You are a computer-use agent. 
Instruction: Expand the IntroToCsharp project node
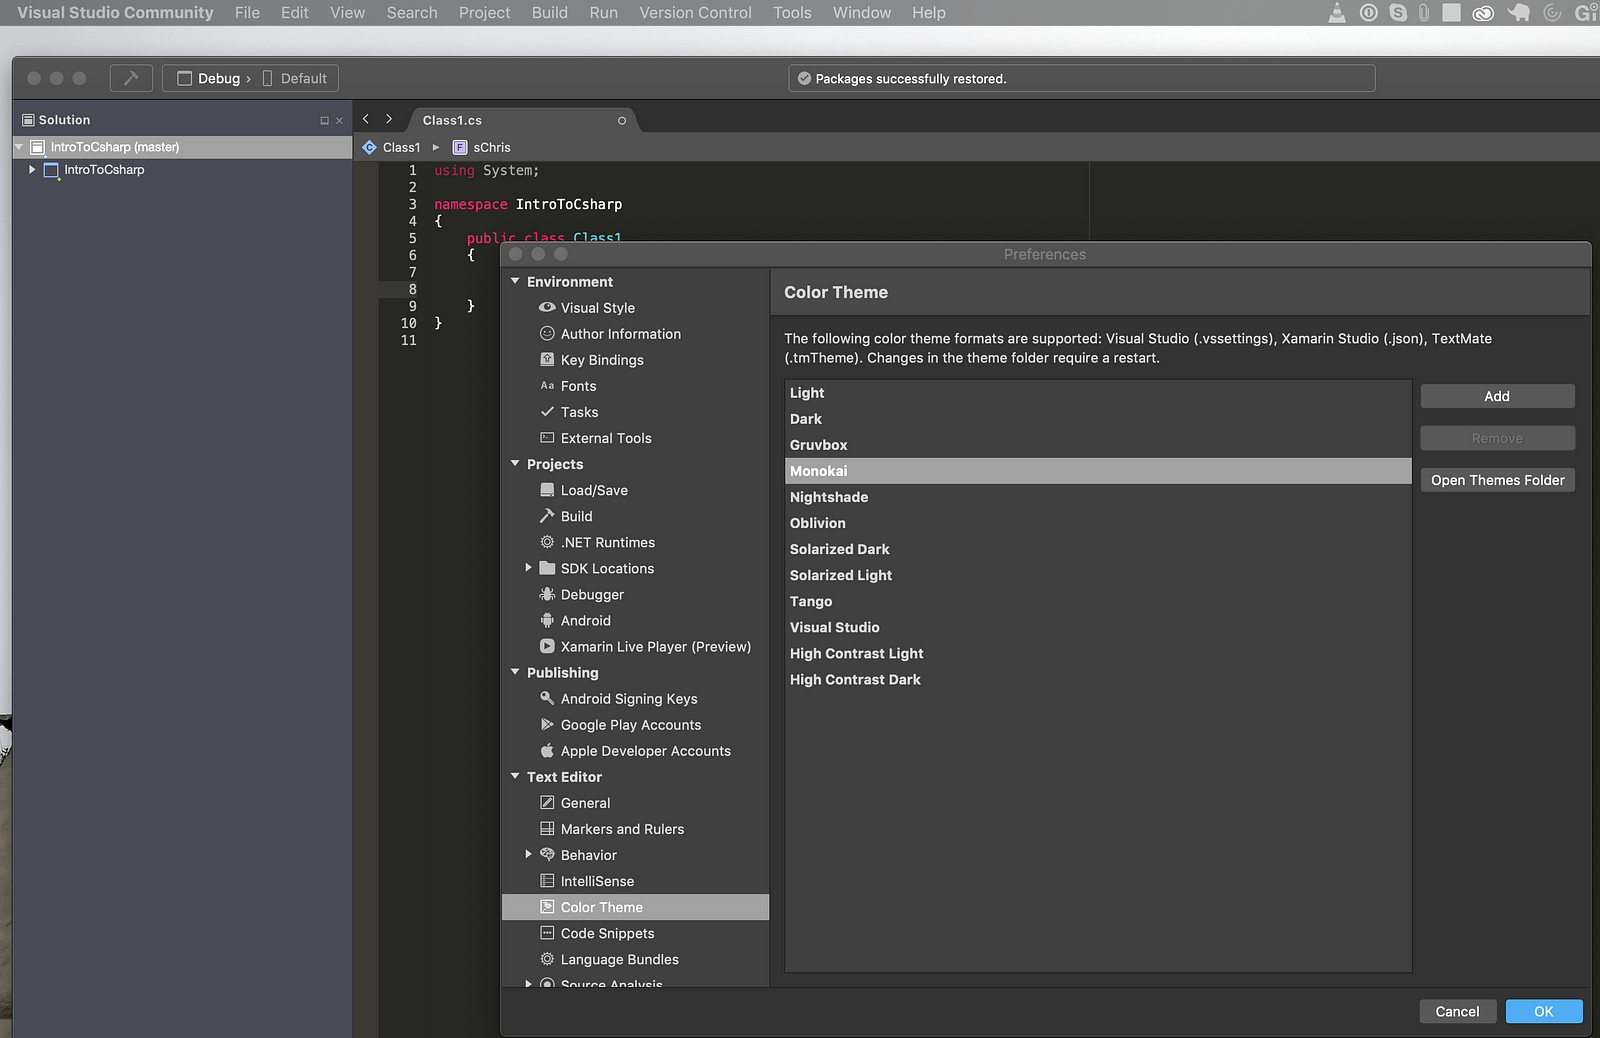(x=32, y=169)
